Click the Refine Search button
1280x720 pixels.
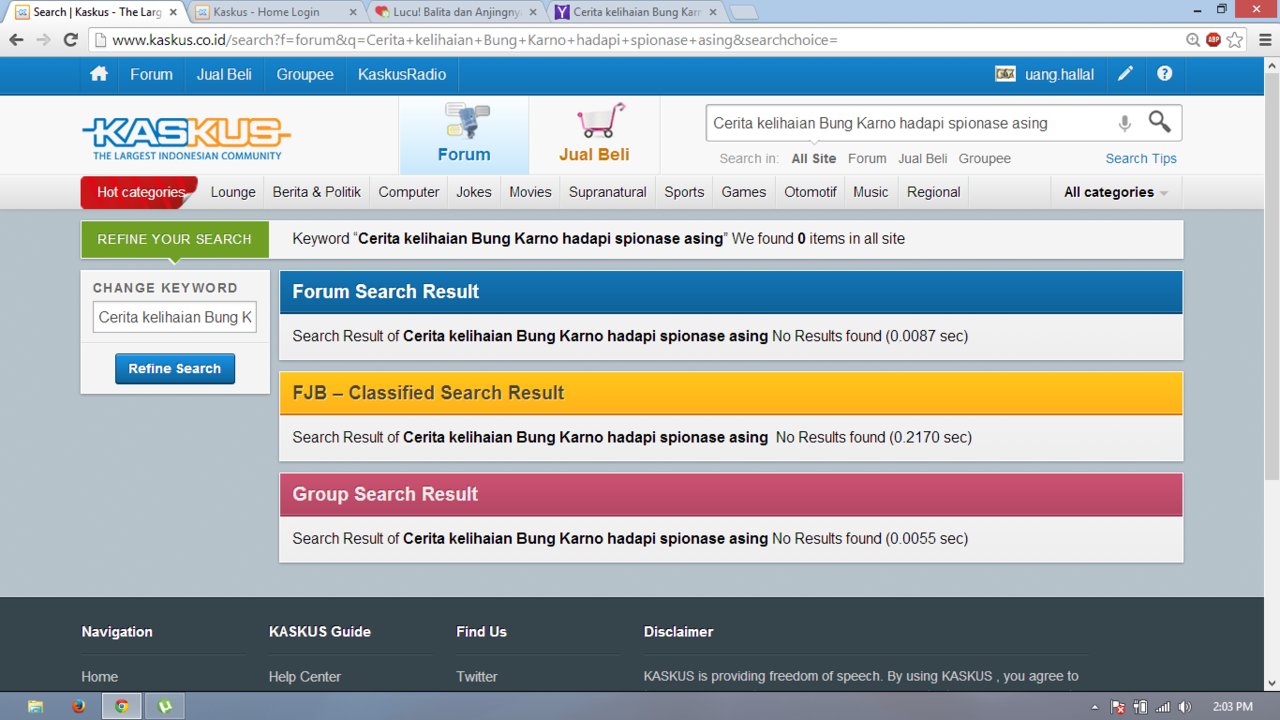tap(175, 368)
